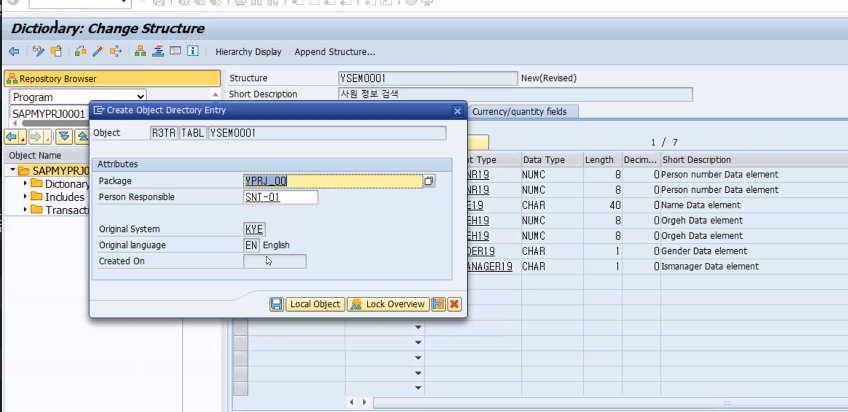This screenshot has height=412, width=848.
Task: Open value help beside Package field
Action: (x=429, y=181)
